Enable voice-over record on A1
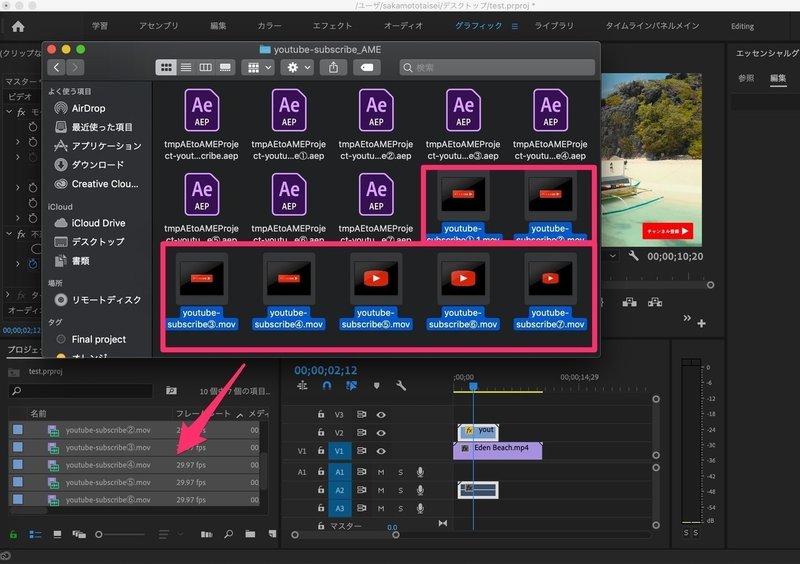Screen dimensions: 800x564 coord(420,472)
